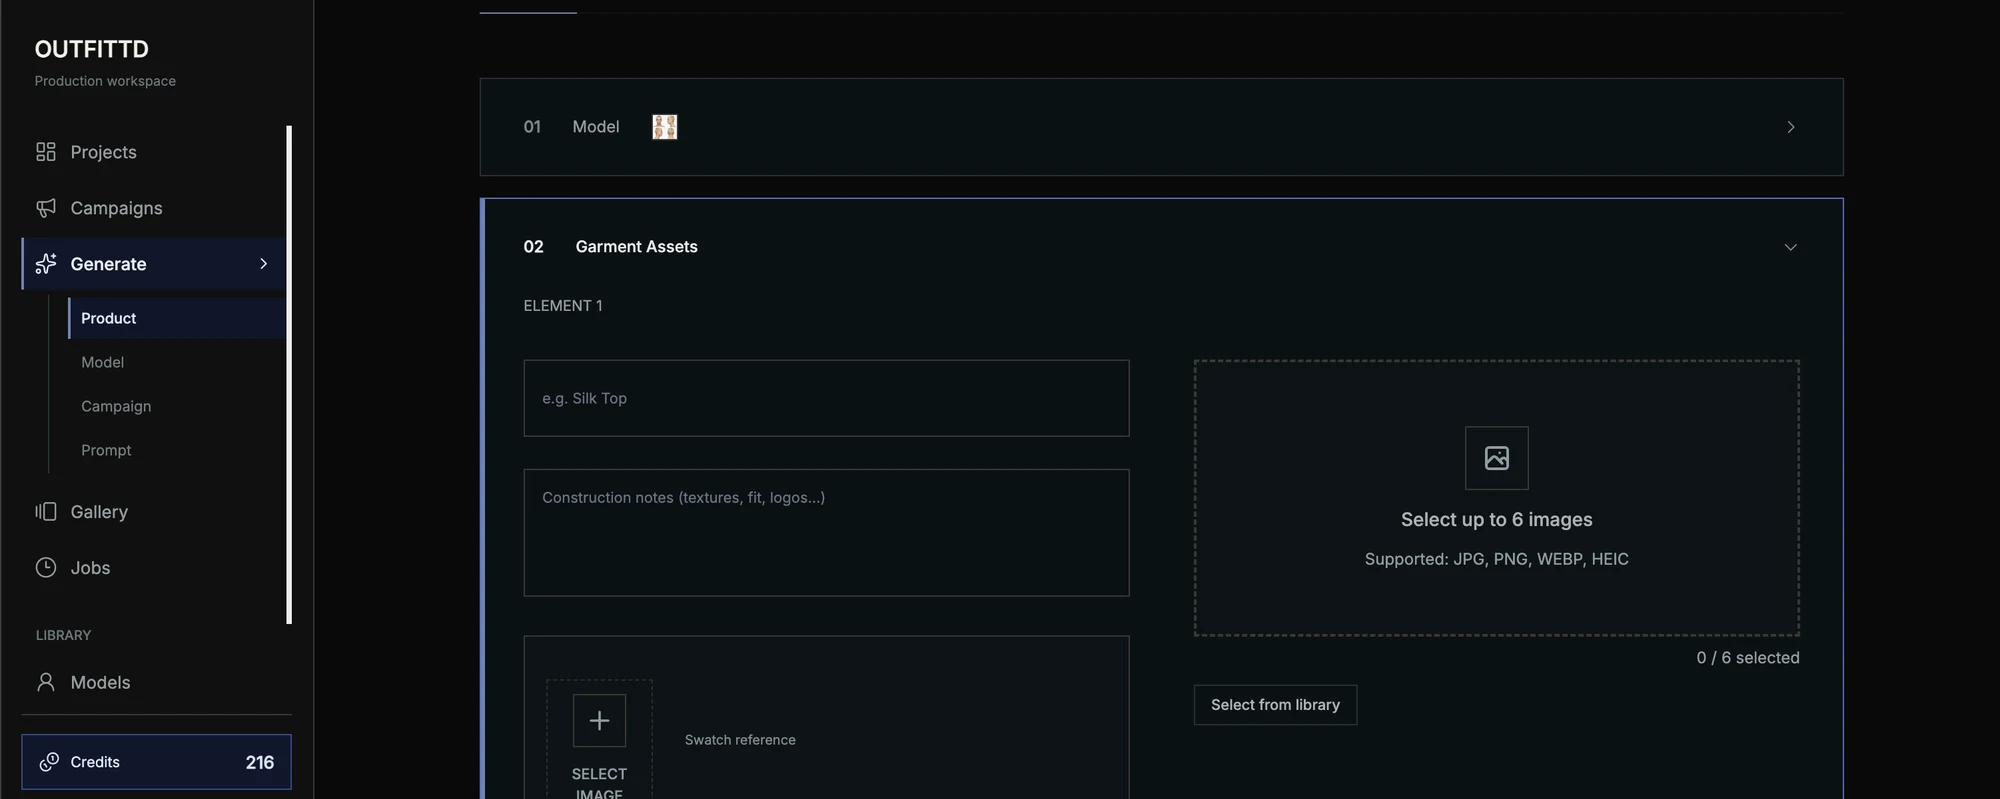
Task: Go to the Projects page label
Action: tap(103, 152)
